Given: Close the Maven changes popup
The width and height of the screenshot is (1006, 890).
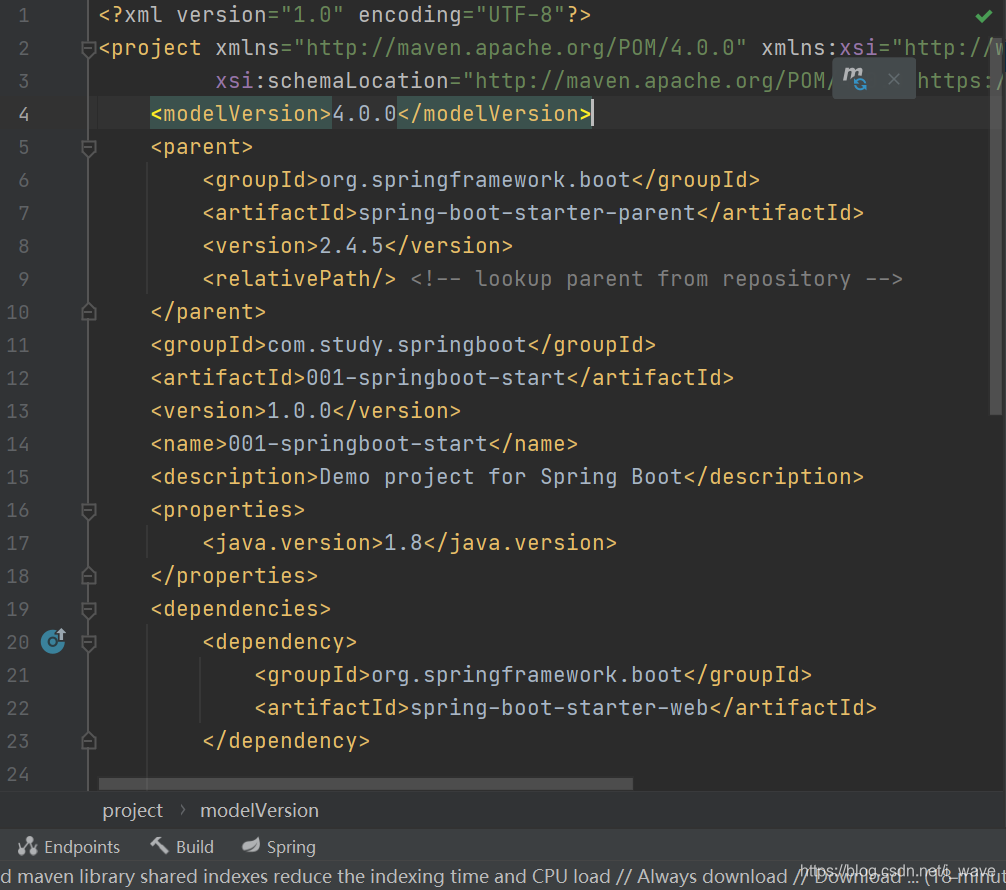Looking at the screenshot, I should 894,79.
